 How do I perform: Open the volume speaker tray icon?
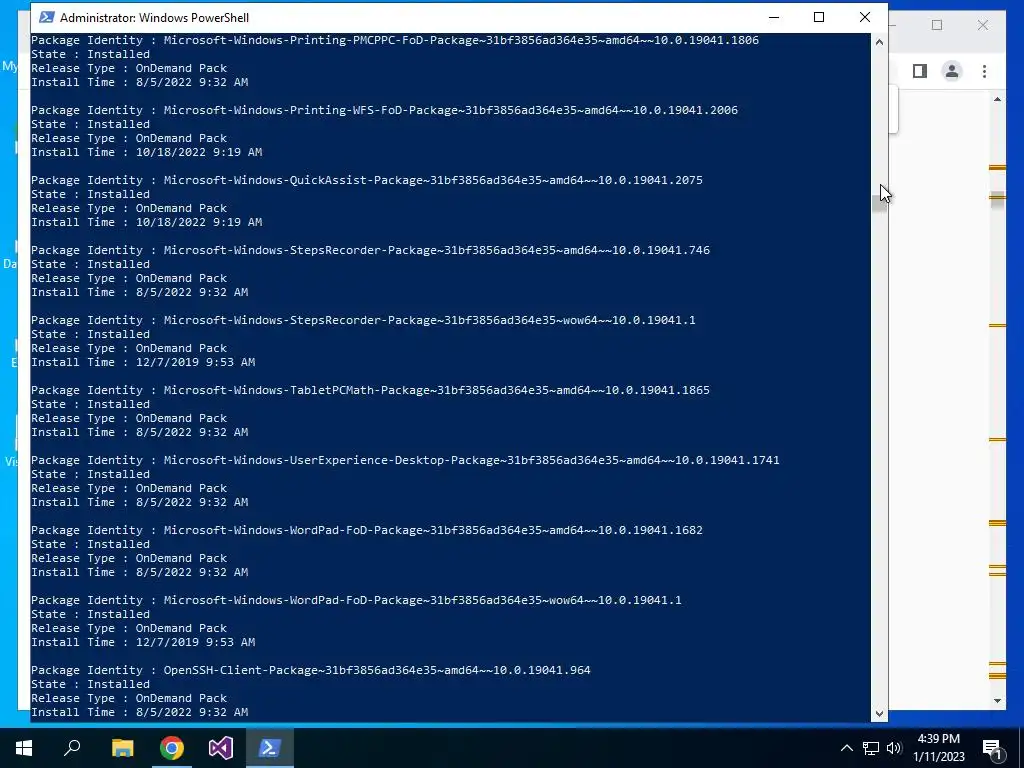tap(894, 748)
